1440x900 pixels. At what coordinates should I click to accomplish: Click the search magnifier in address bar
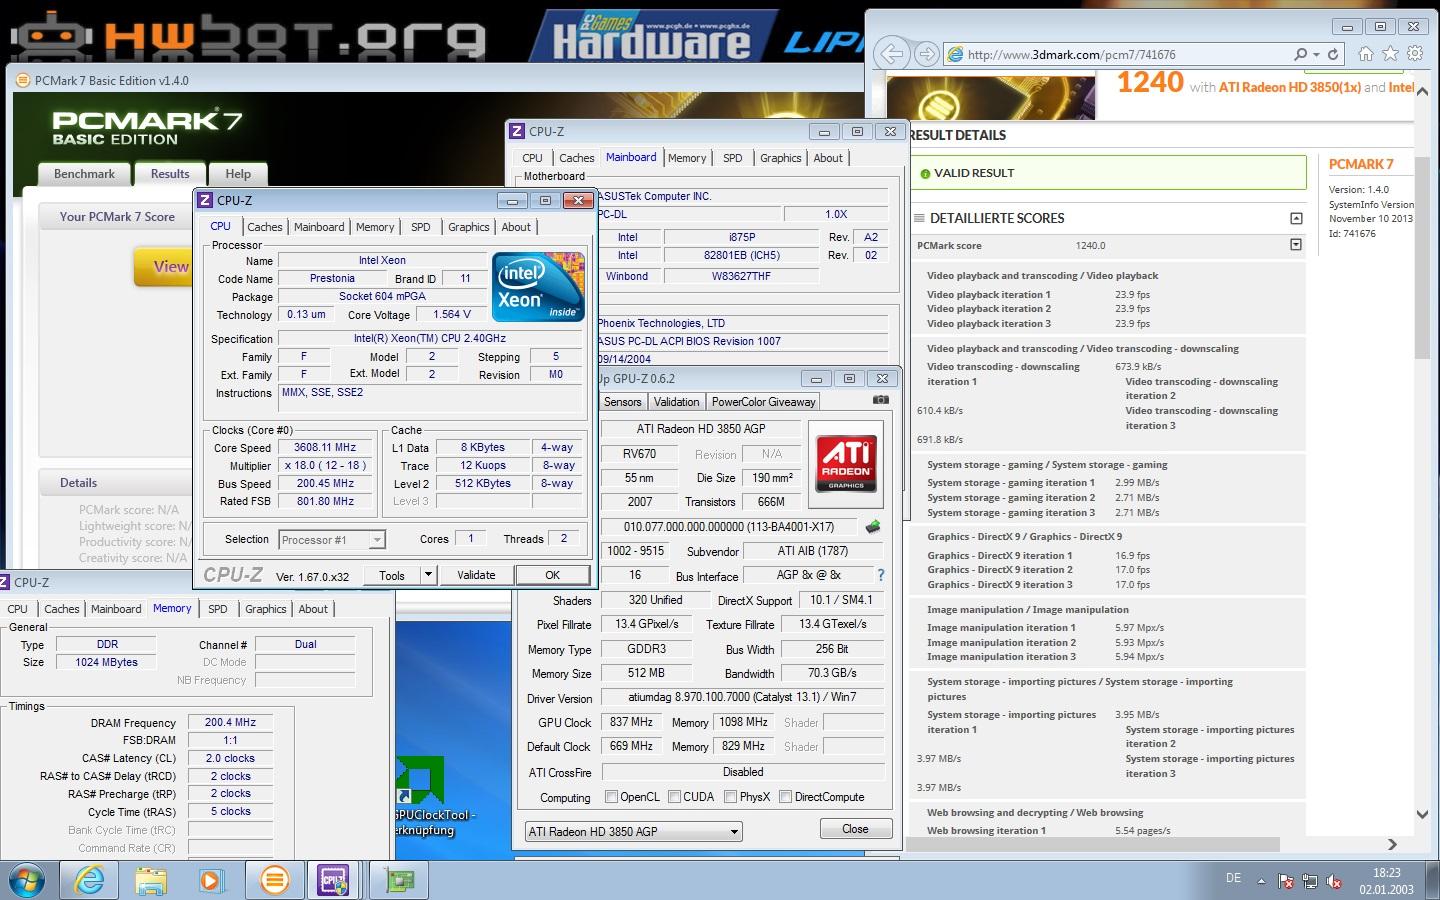pos(1300,54)
